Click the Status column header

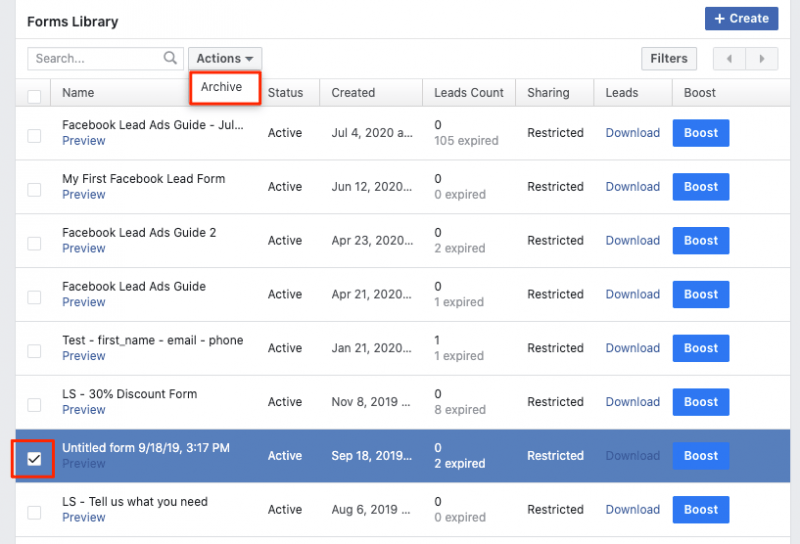[285, 93]
